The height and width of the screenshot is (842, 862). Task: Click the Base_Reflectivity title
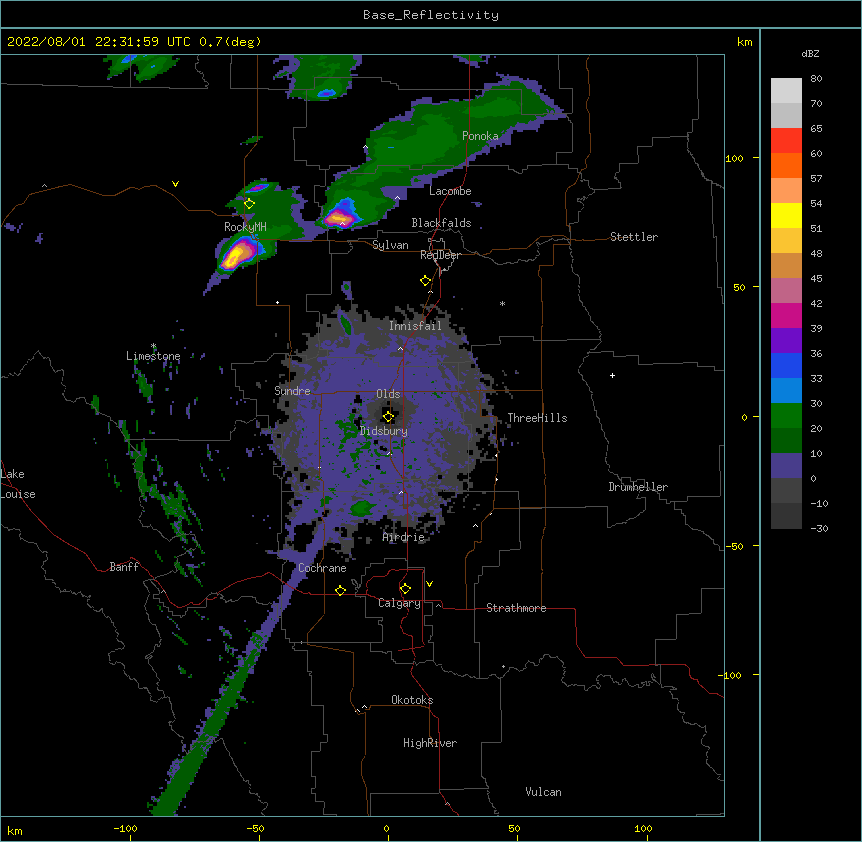[431, 15]
